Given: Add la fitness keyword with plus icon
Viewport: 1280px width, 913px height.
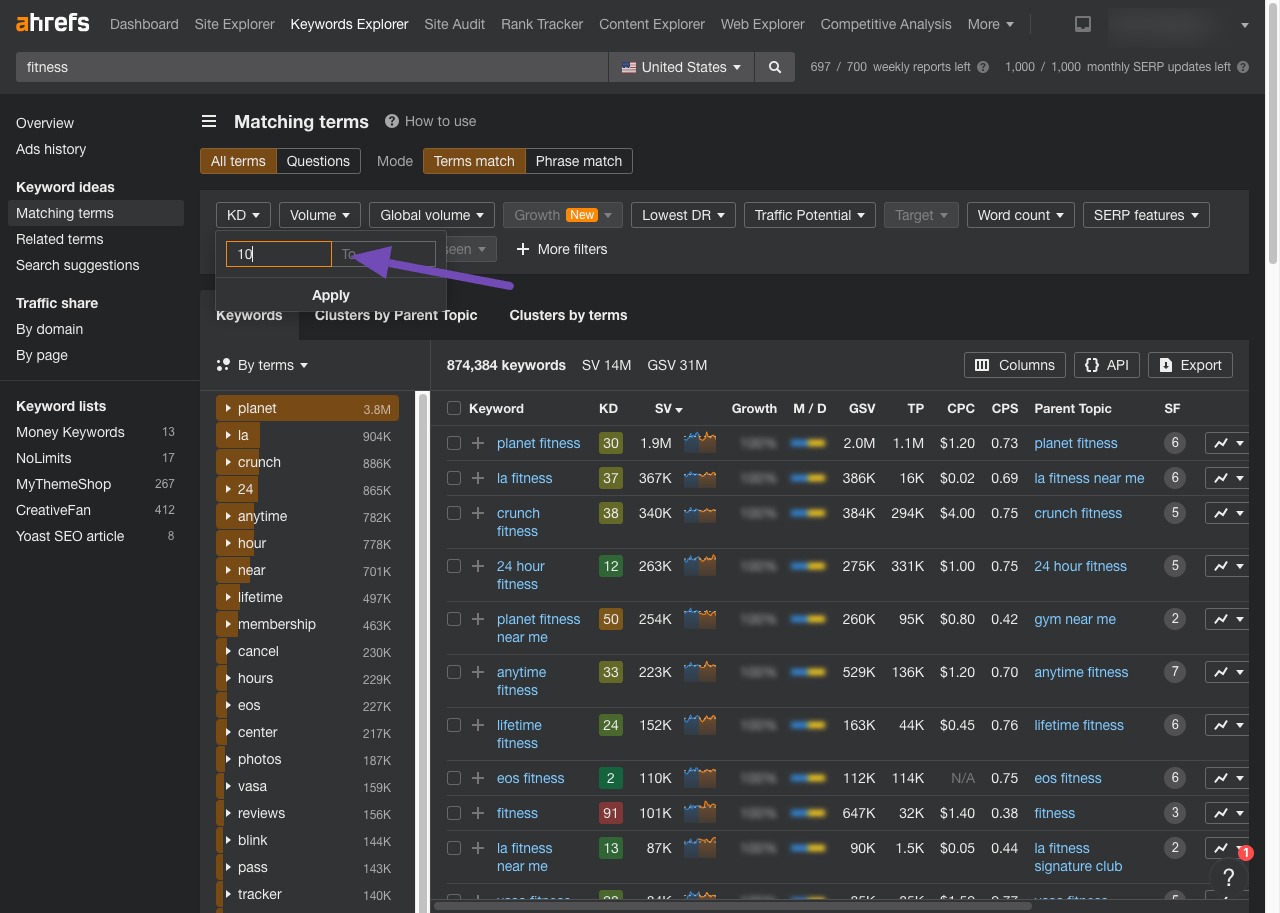Looking at the screenshot, I should click(478, 478).
